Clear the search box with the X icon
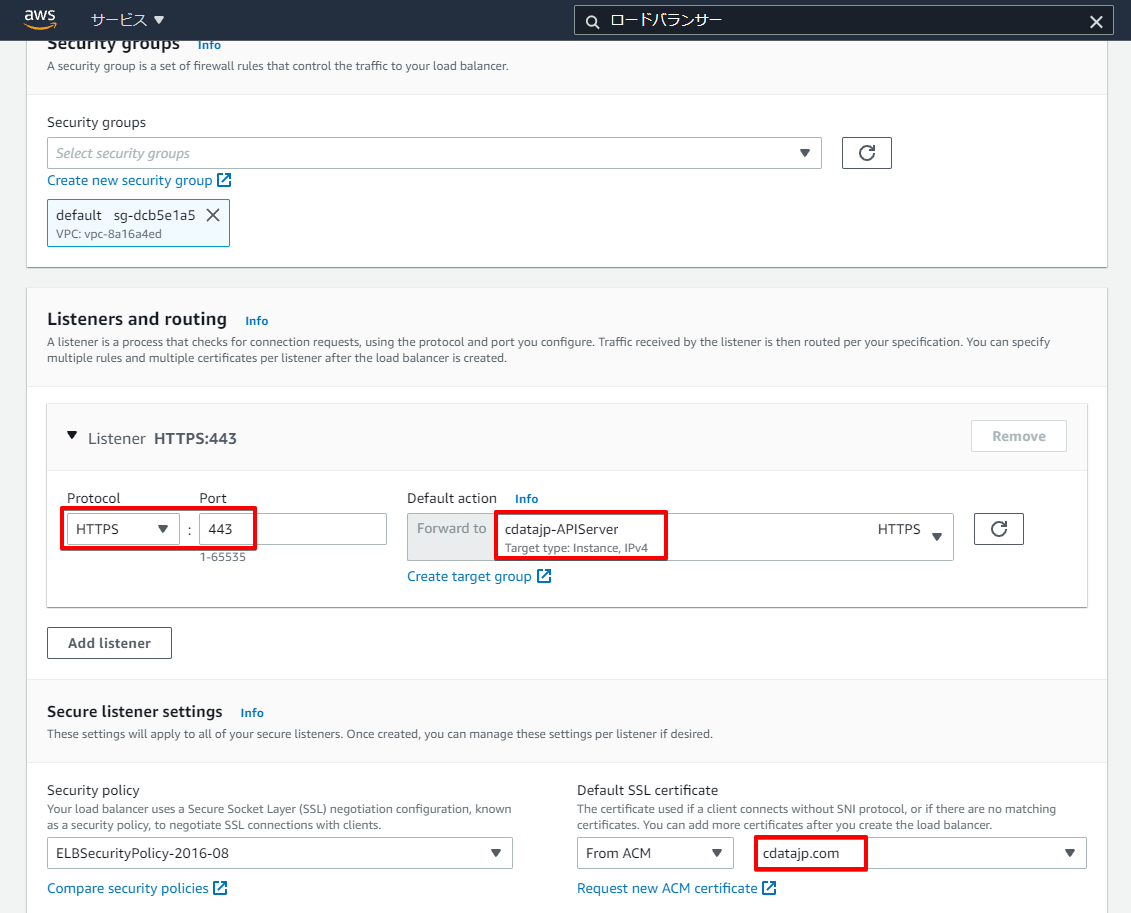 coord(1096,22)
